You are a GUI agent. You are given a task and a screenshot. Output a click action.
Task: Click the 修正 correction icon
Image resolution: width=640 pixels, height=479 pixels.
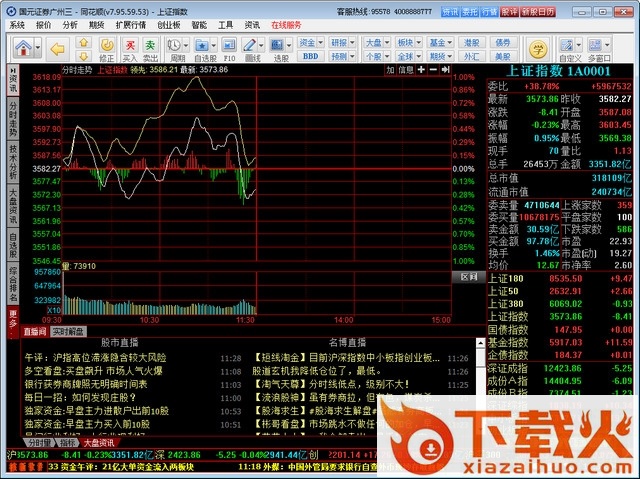pos(107,49)
